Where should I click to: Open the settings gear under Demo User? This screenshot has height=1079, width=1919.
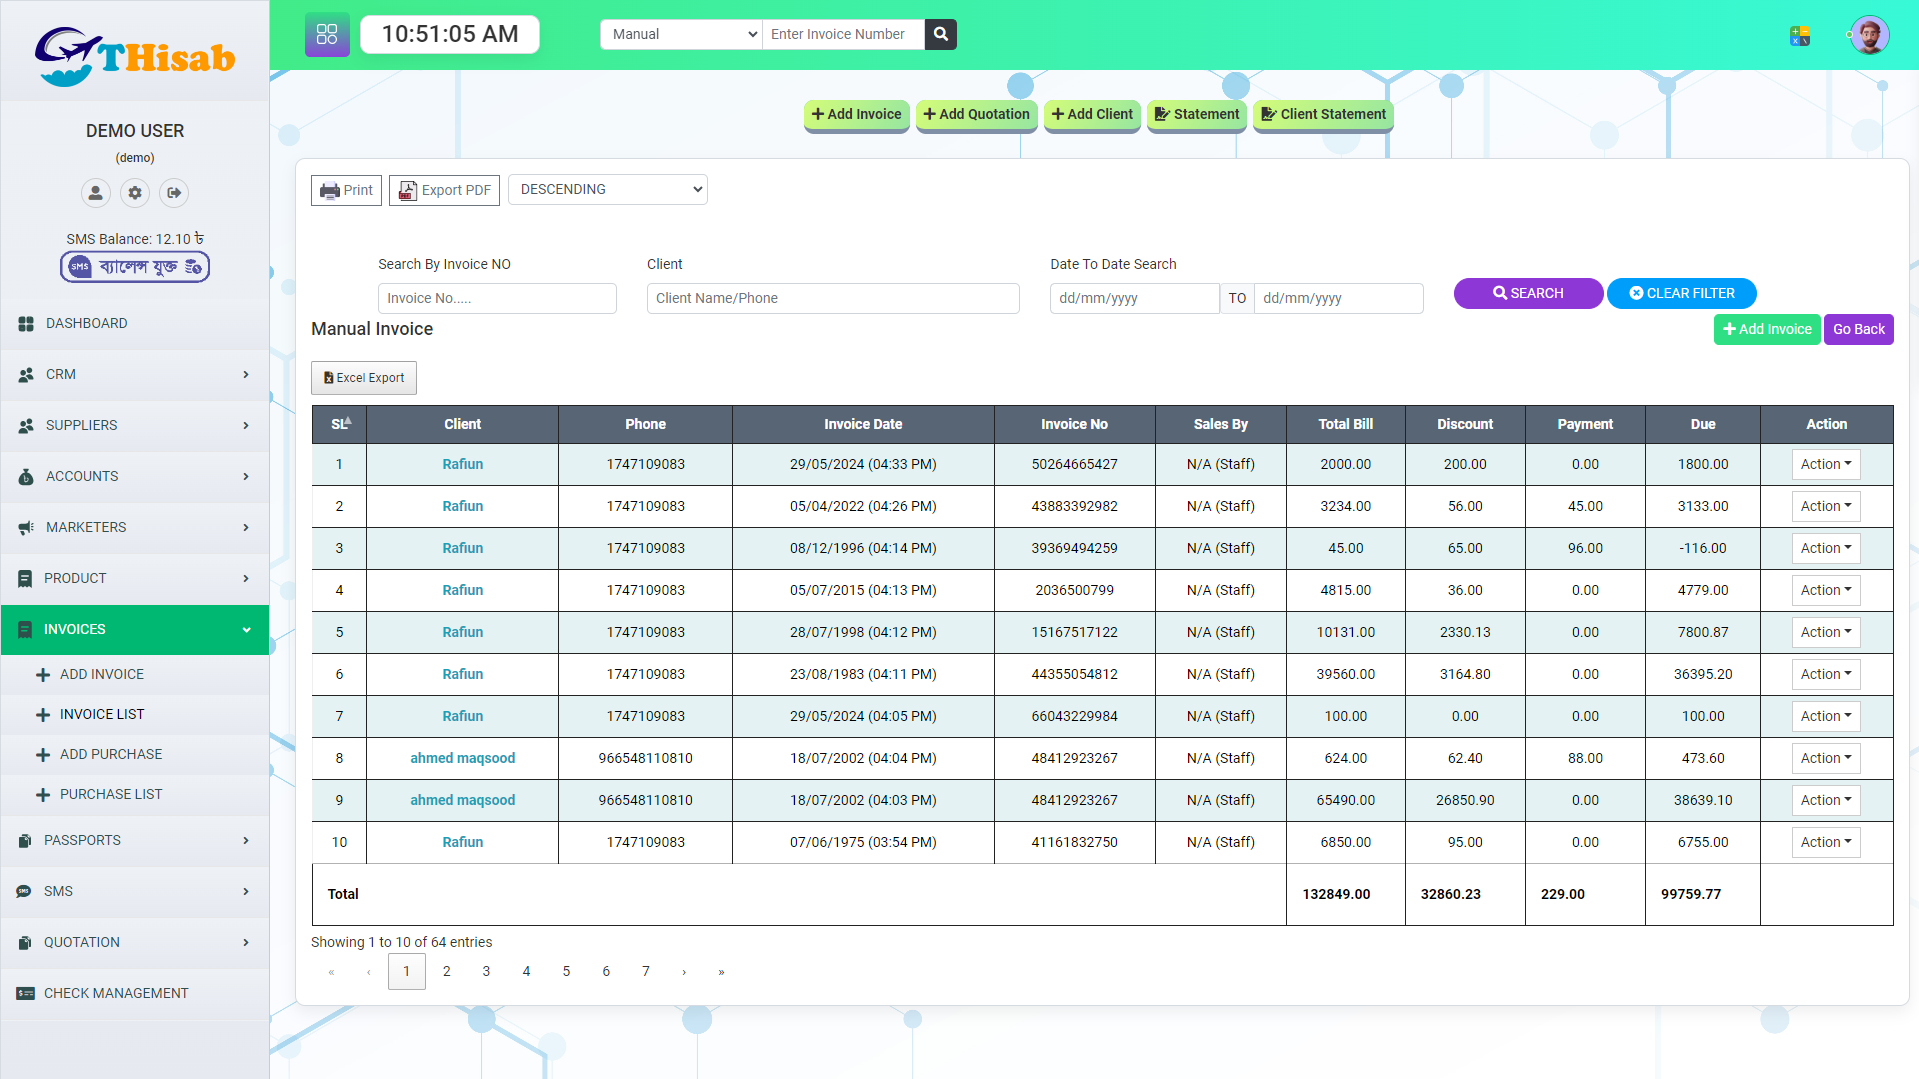pyautogui.click(x=135, y=193)
